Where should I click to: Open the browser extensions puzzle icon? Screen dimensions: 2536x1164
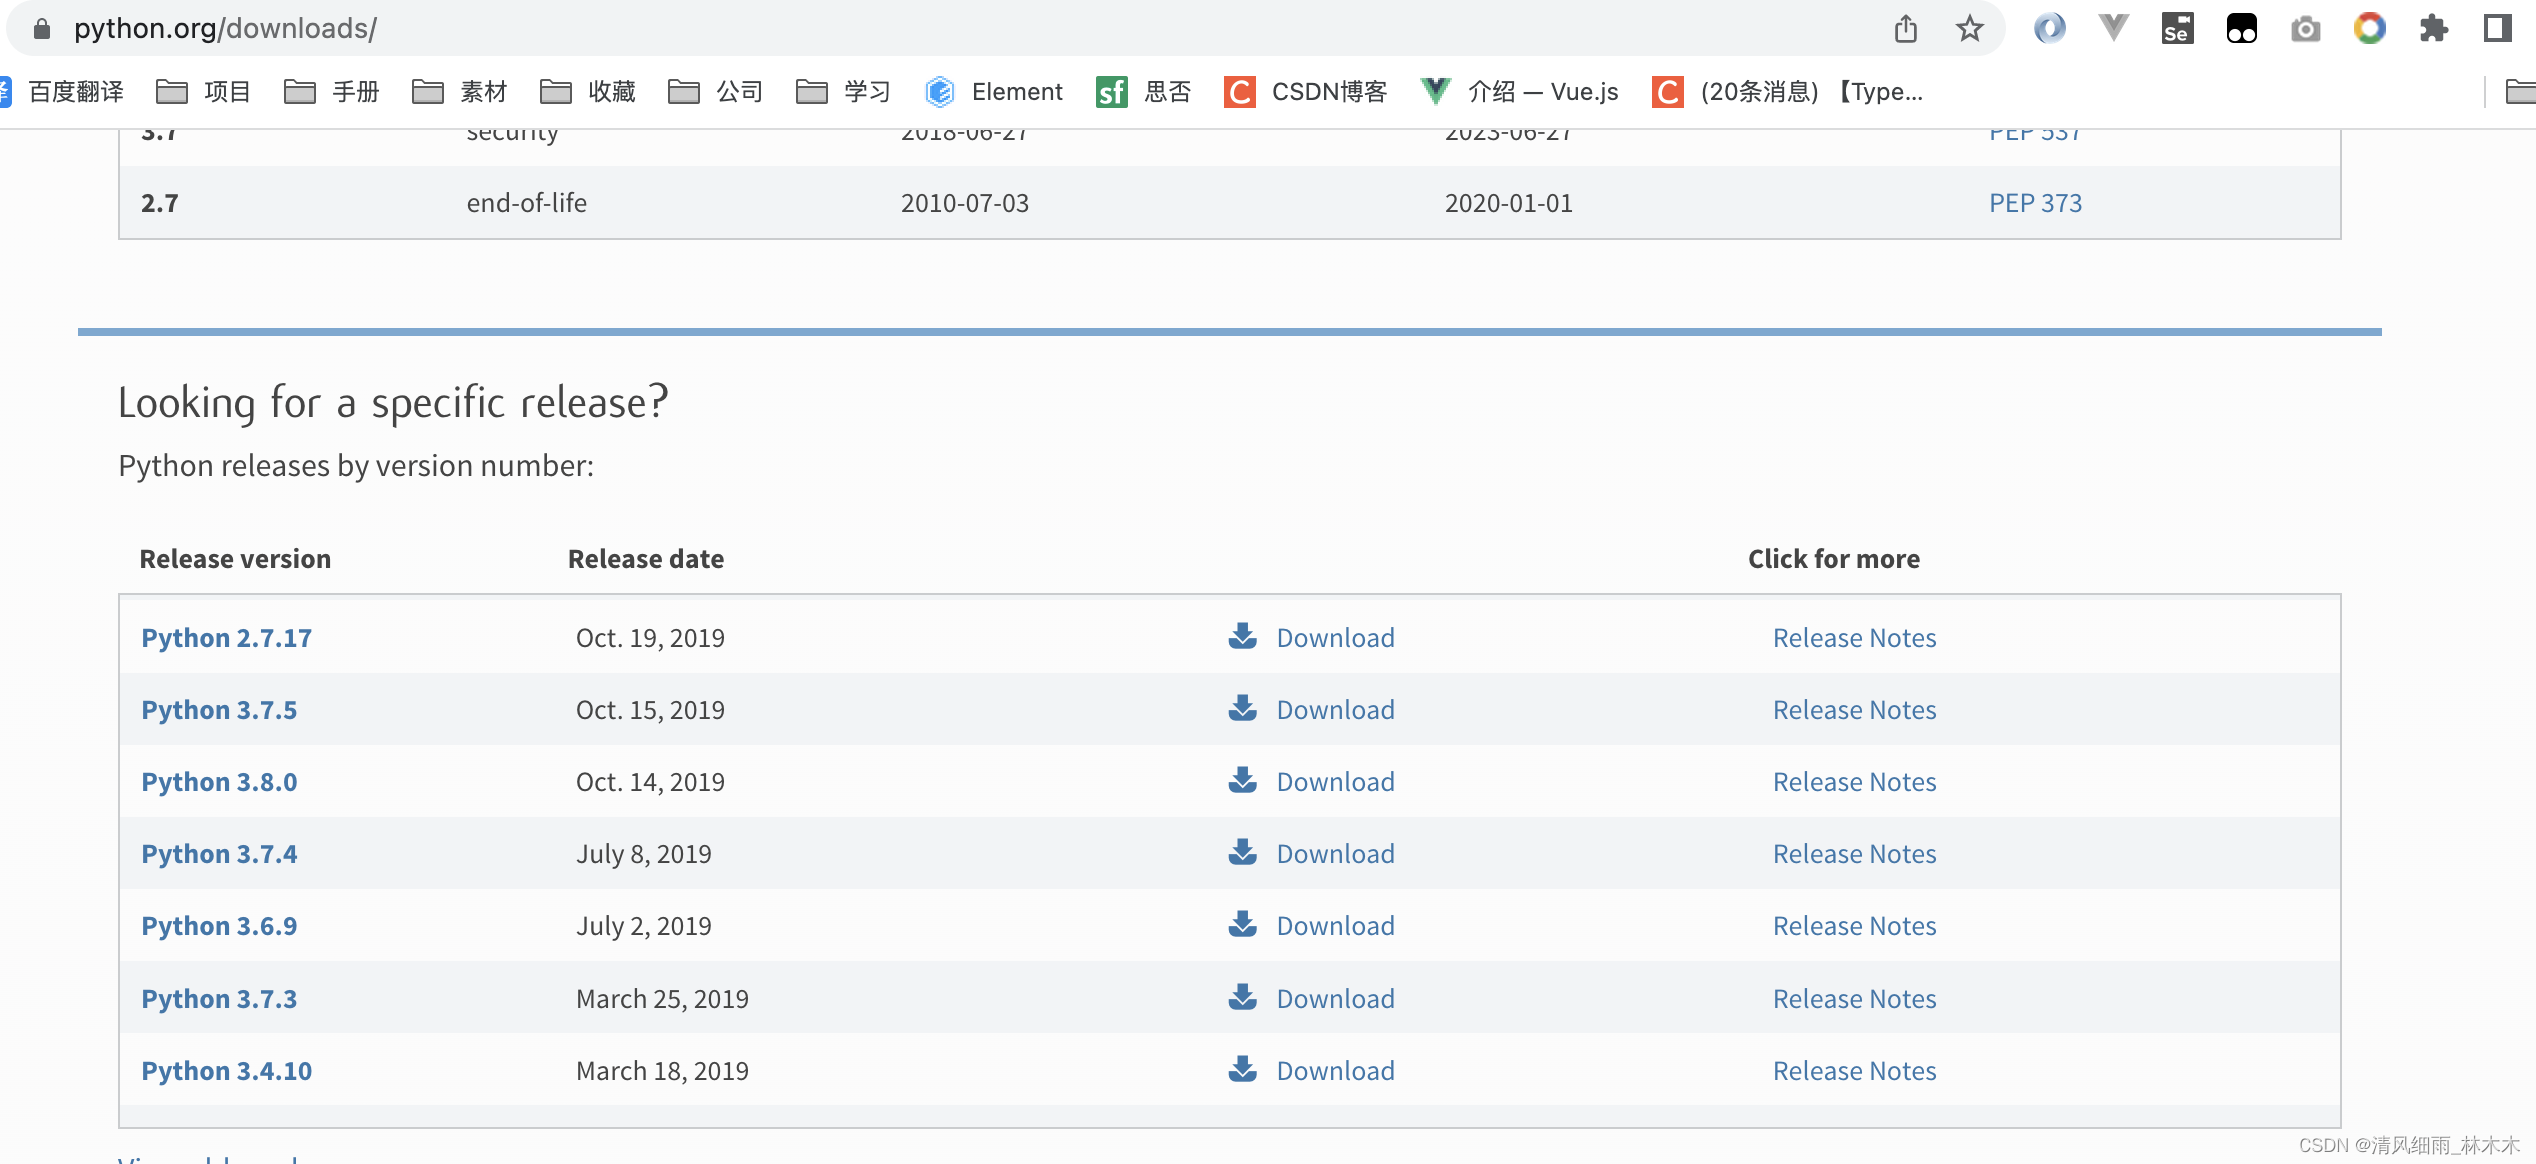pos(2433,29)
